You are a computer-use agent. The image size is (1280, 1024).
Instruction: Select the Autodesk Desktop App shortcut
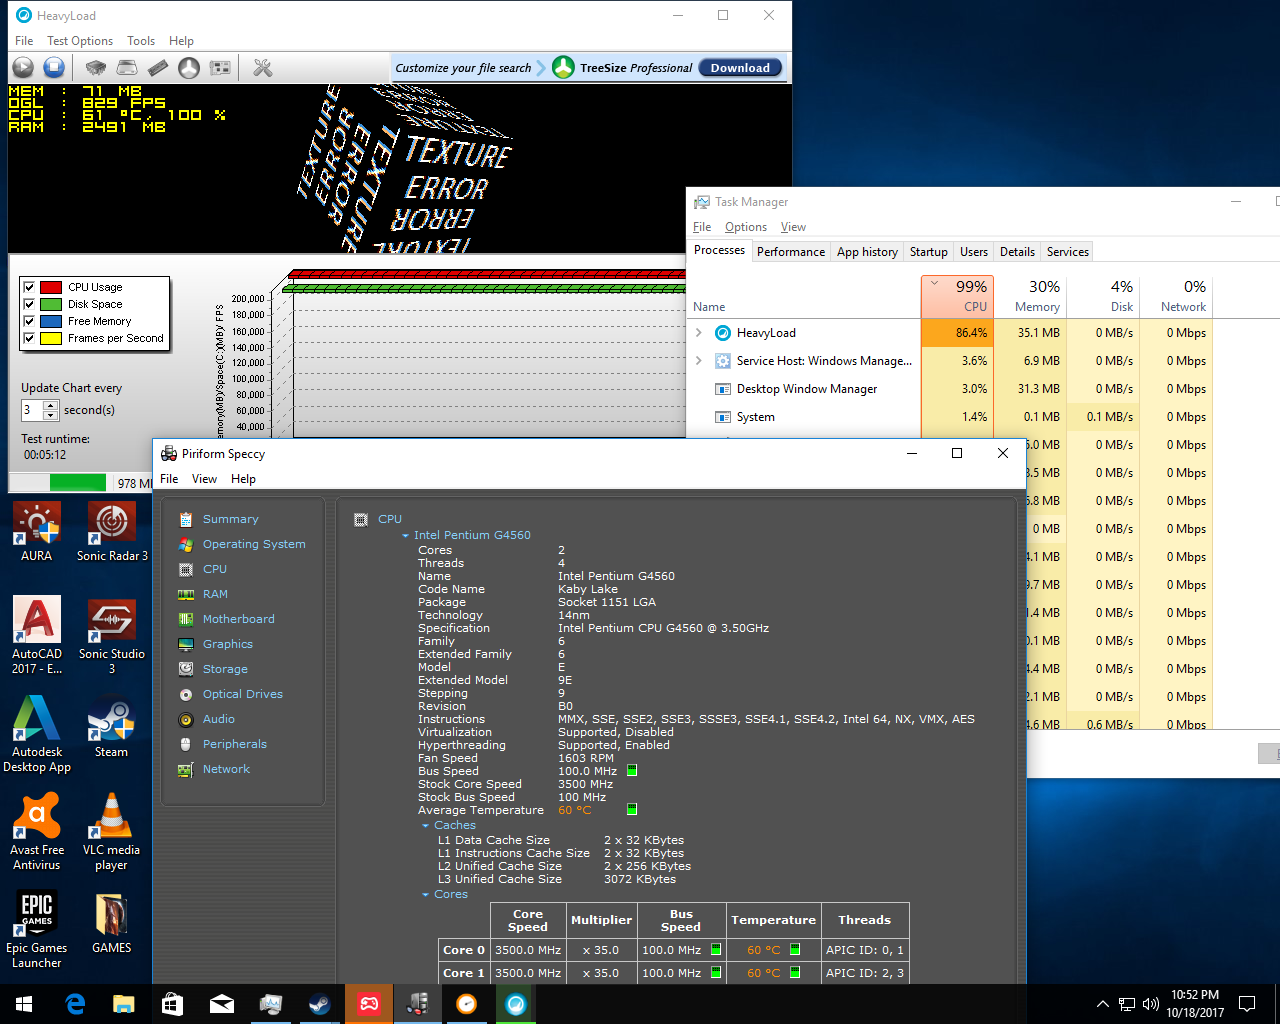click(x=37, y=735)
